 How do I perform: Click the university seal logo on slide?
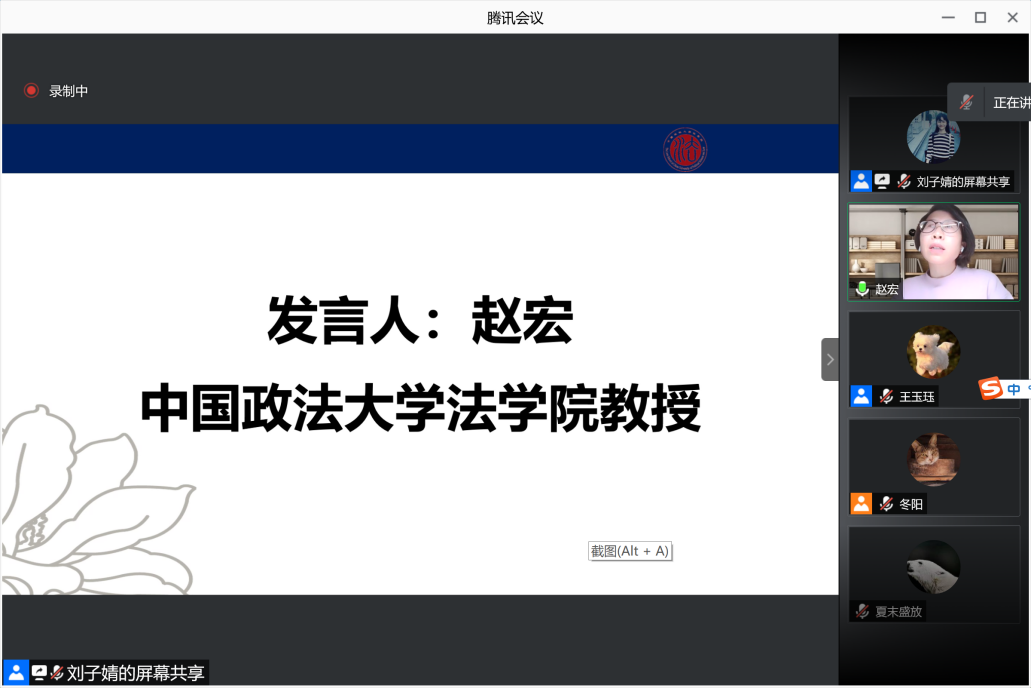(x=685, y=150)
